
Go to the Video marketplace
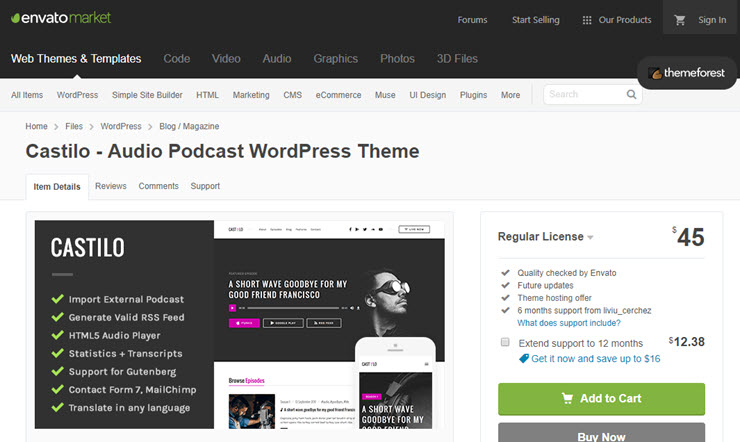226,58
